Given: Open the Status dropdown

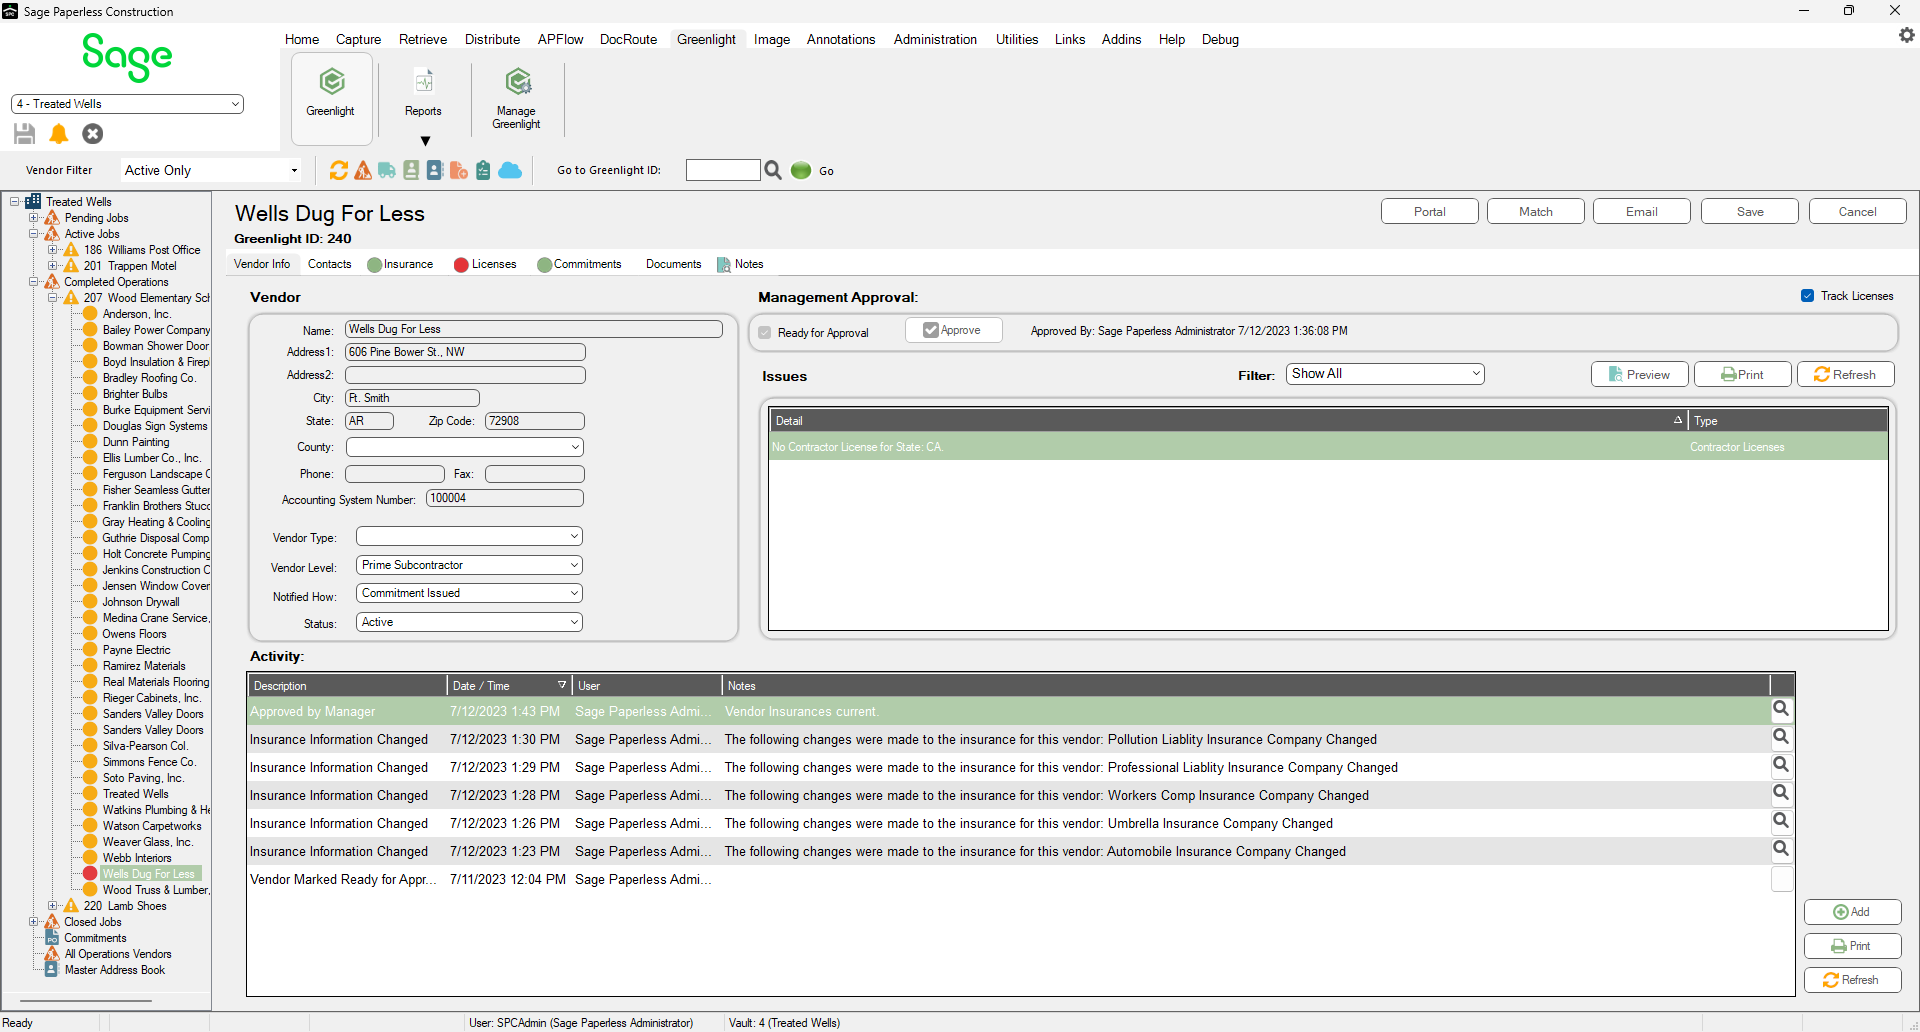Looking at the screenshot, I should (x=469, y=622).
